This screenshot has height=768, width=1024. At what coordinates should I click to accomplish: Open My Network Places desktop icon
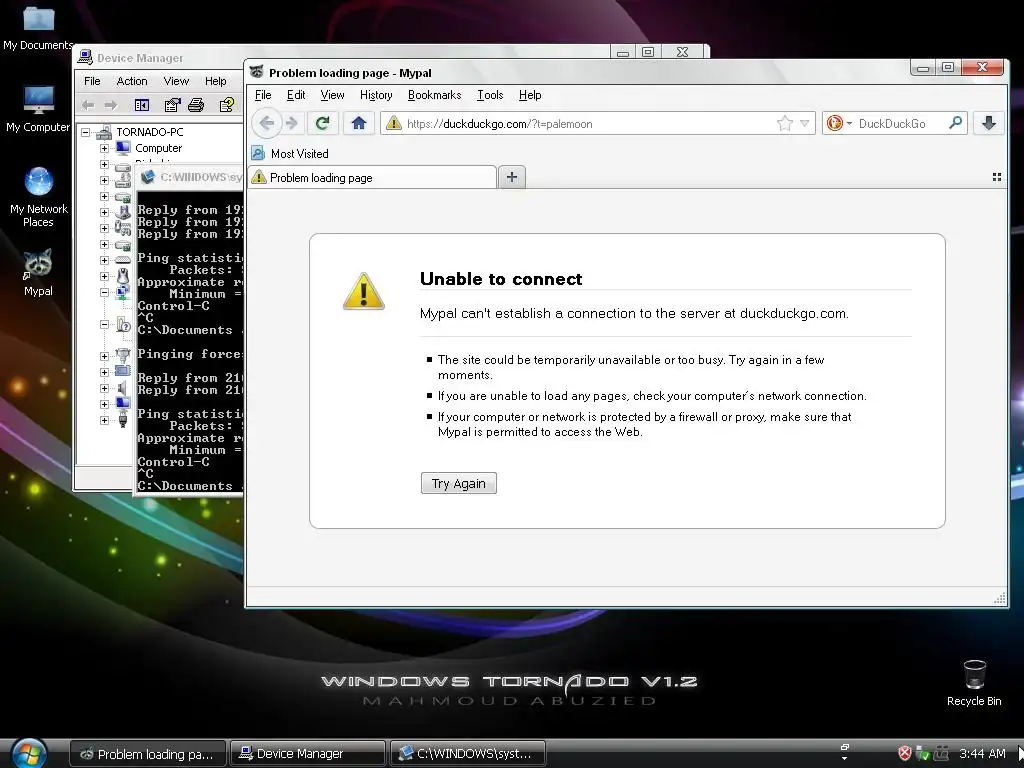click(39, 197)
